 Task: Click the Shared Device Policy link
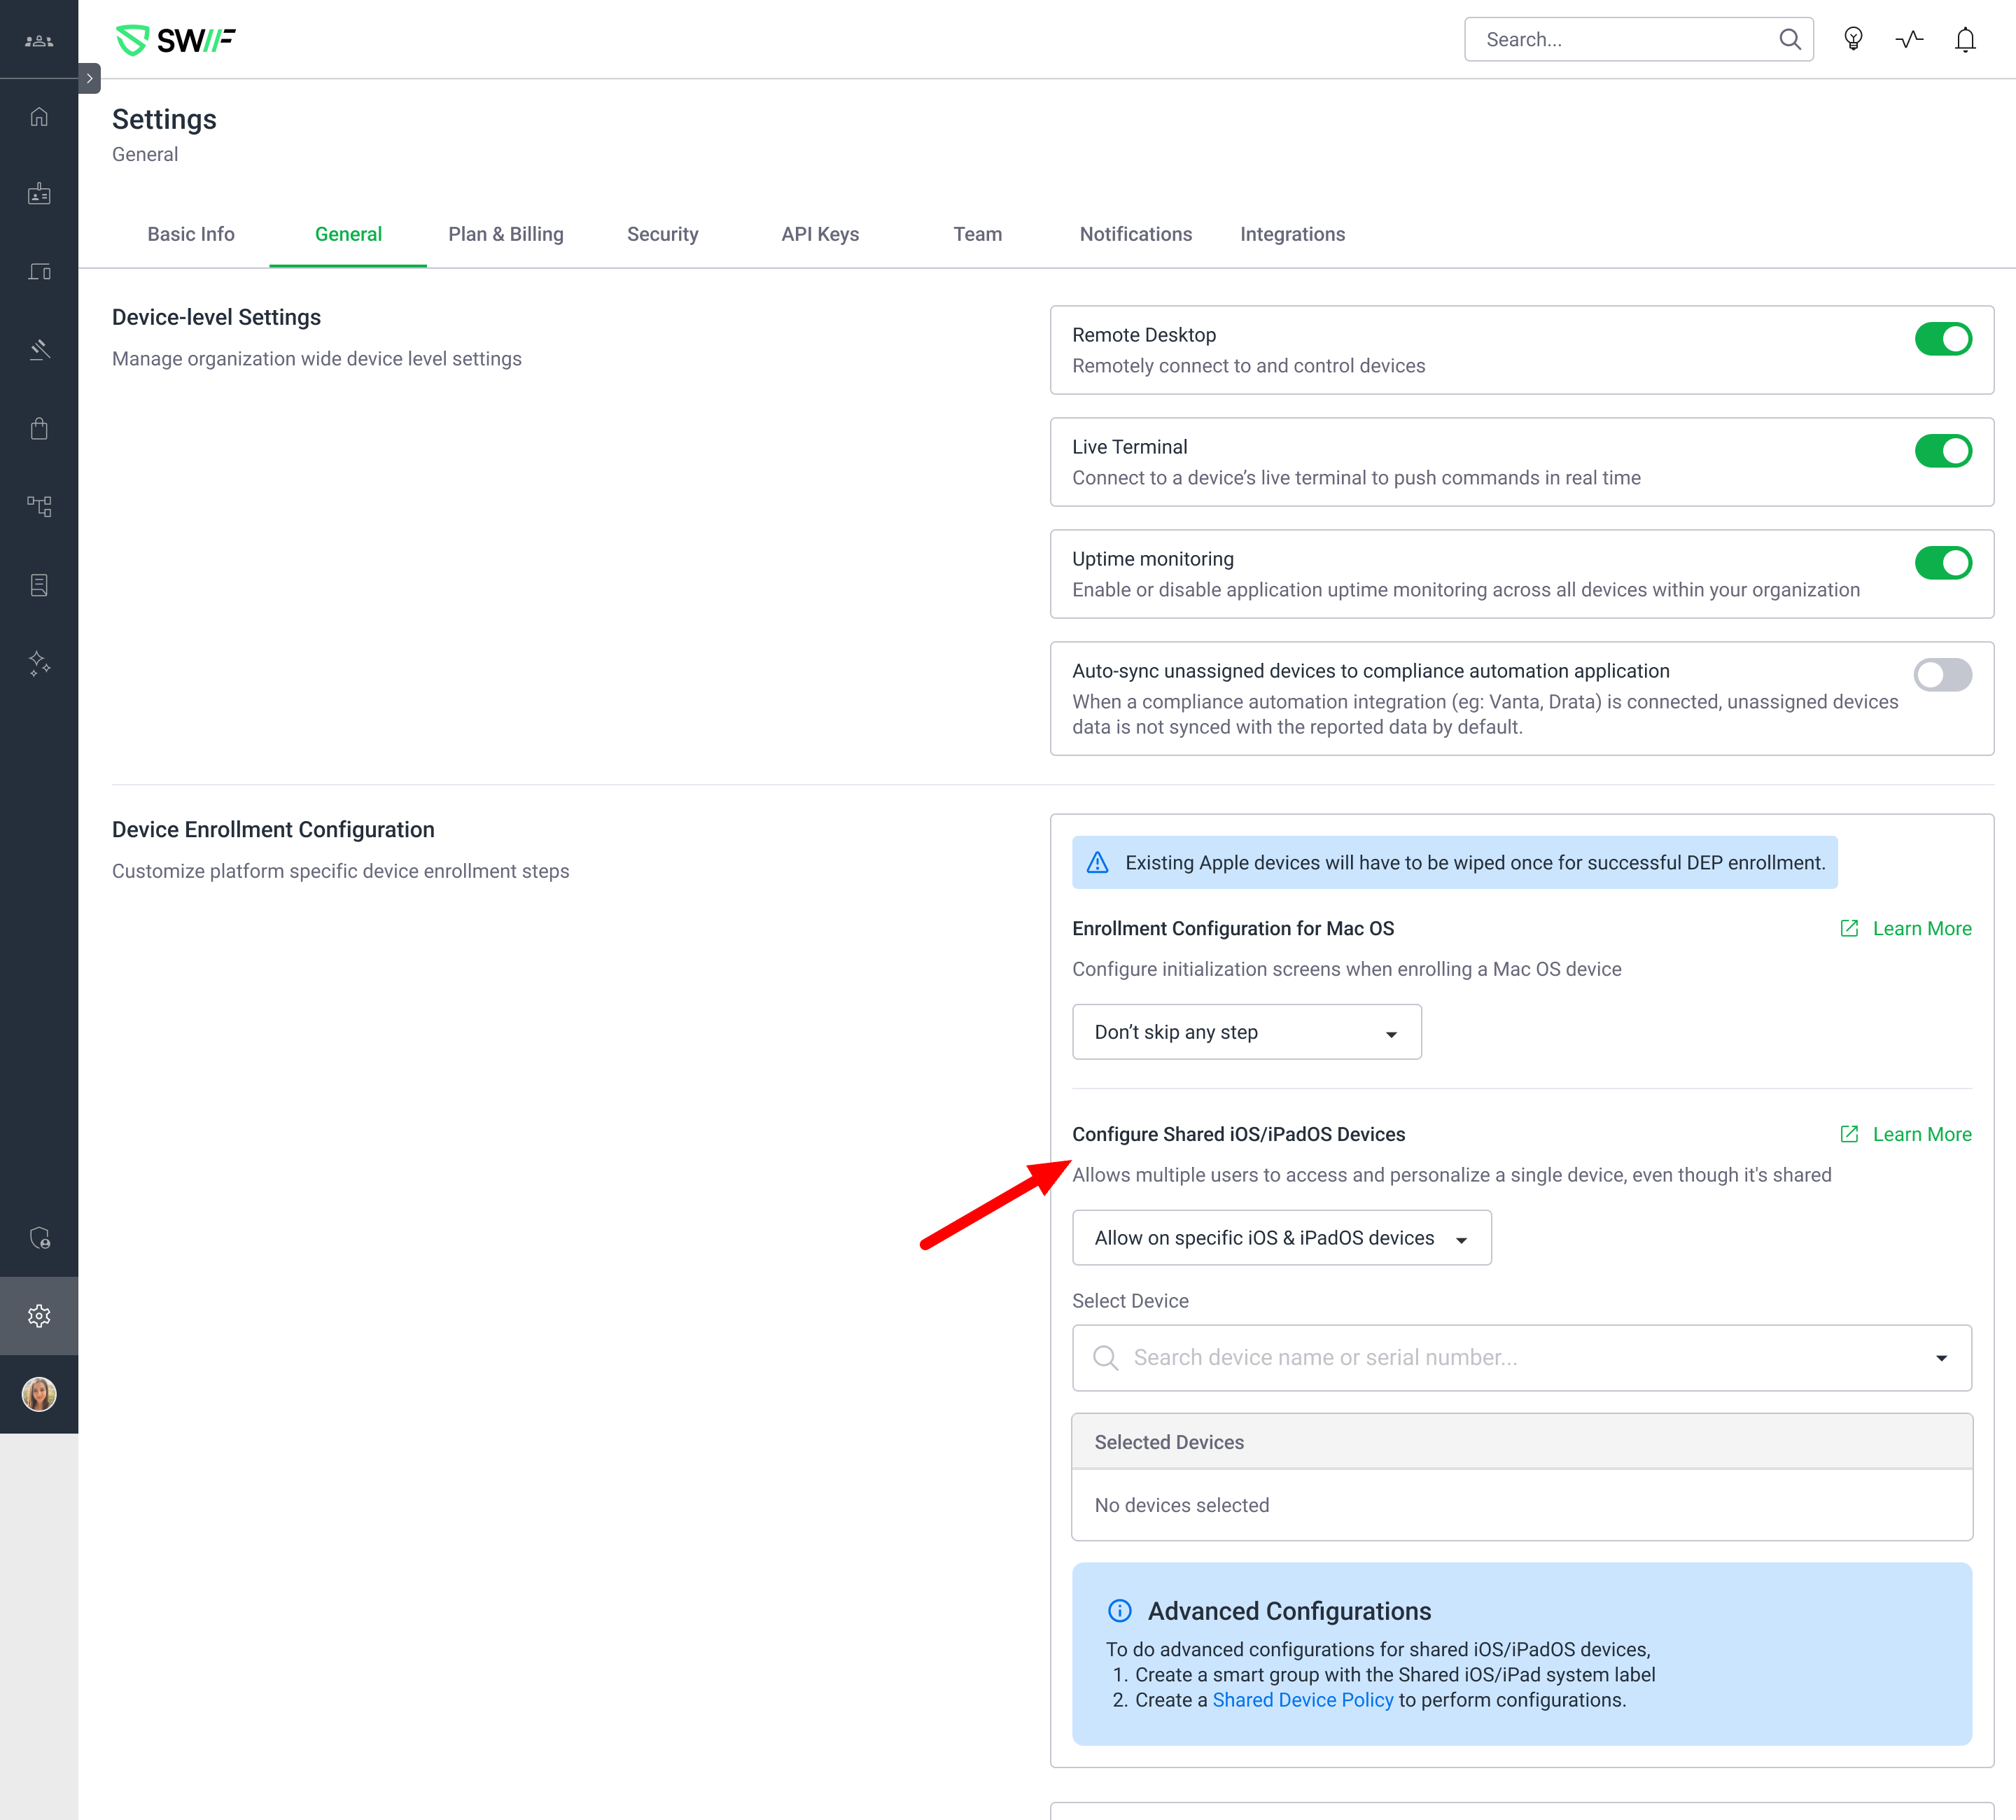click(1302, 1700)
